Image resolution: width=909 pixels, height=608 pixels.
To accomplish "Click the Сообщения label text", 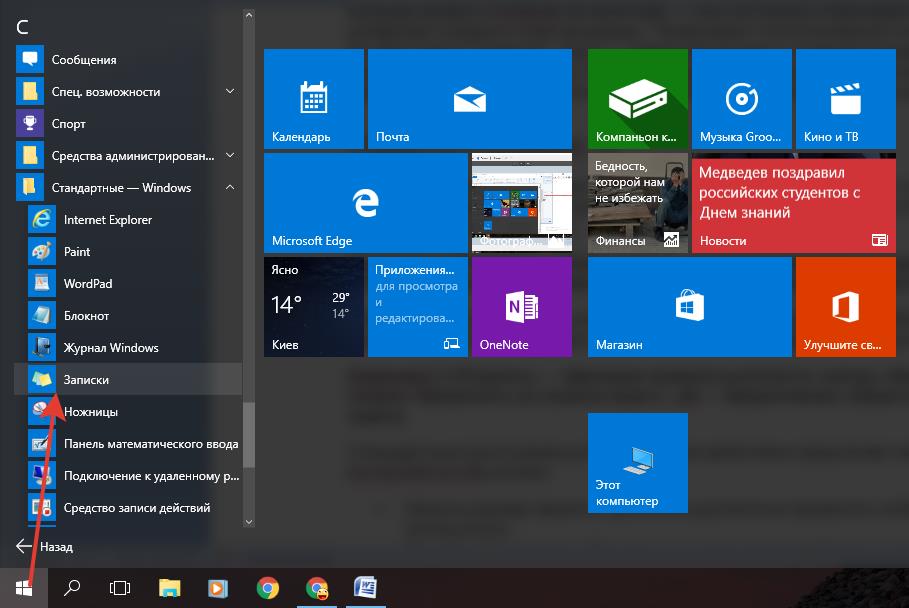I will (x=83, y=59).
